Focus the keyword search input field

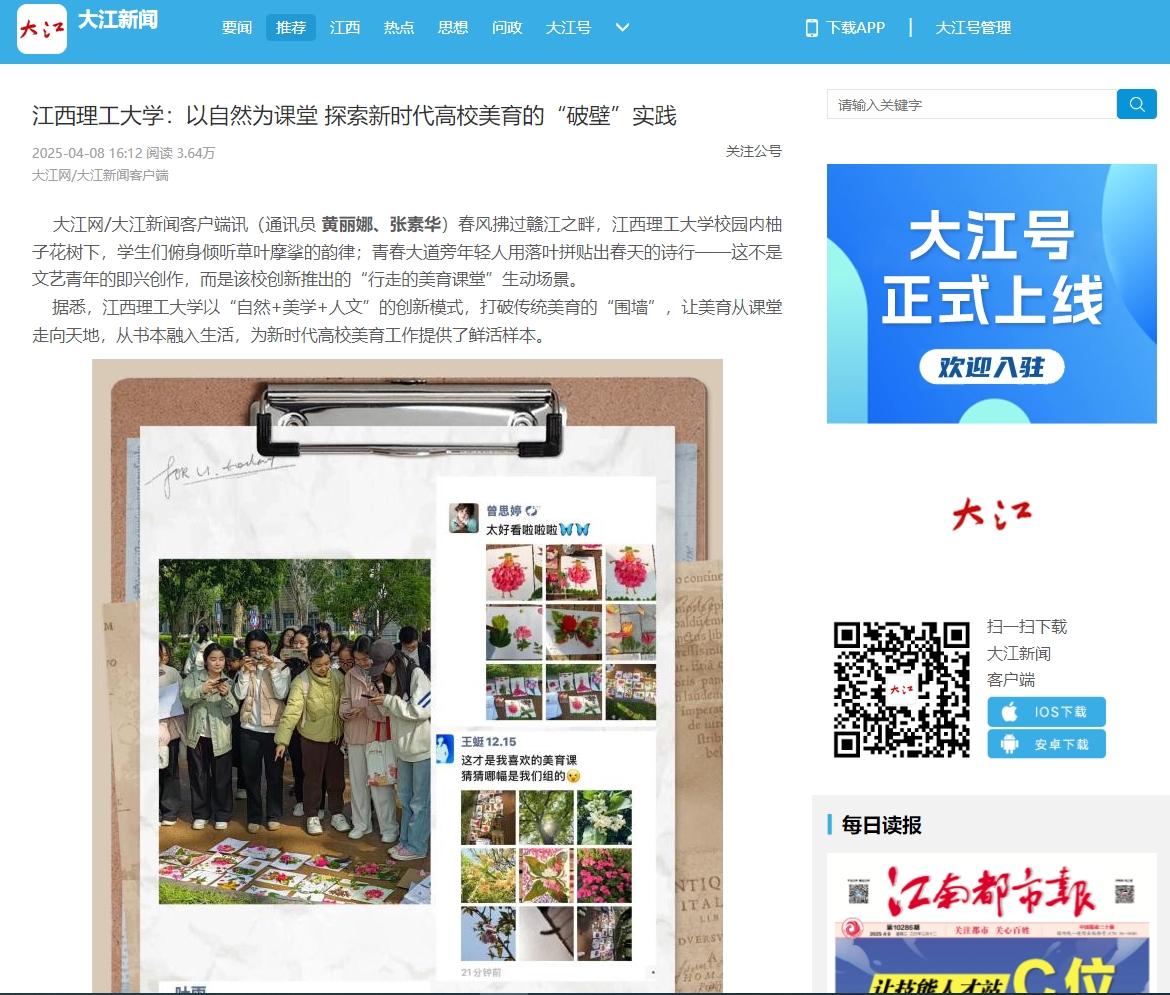(970, 104)
